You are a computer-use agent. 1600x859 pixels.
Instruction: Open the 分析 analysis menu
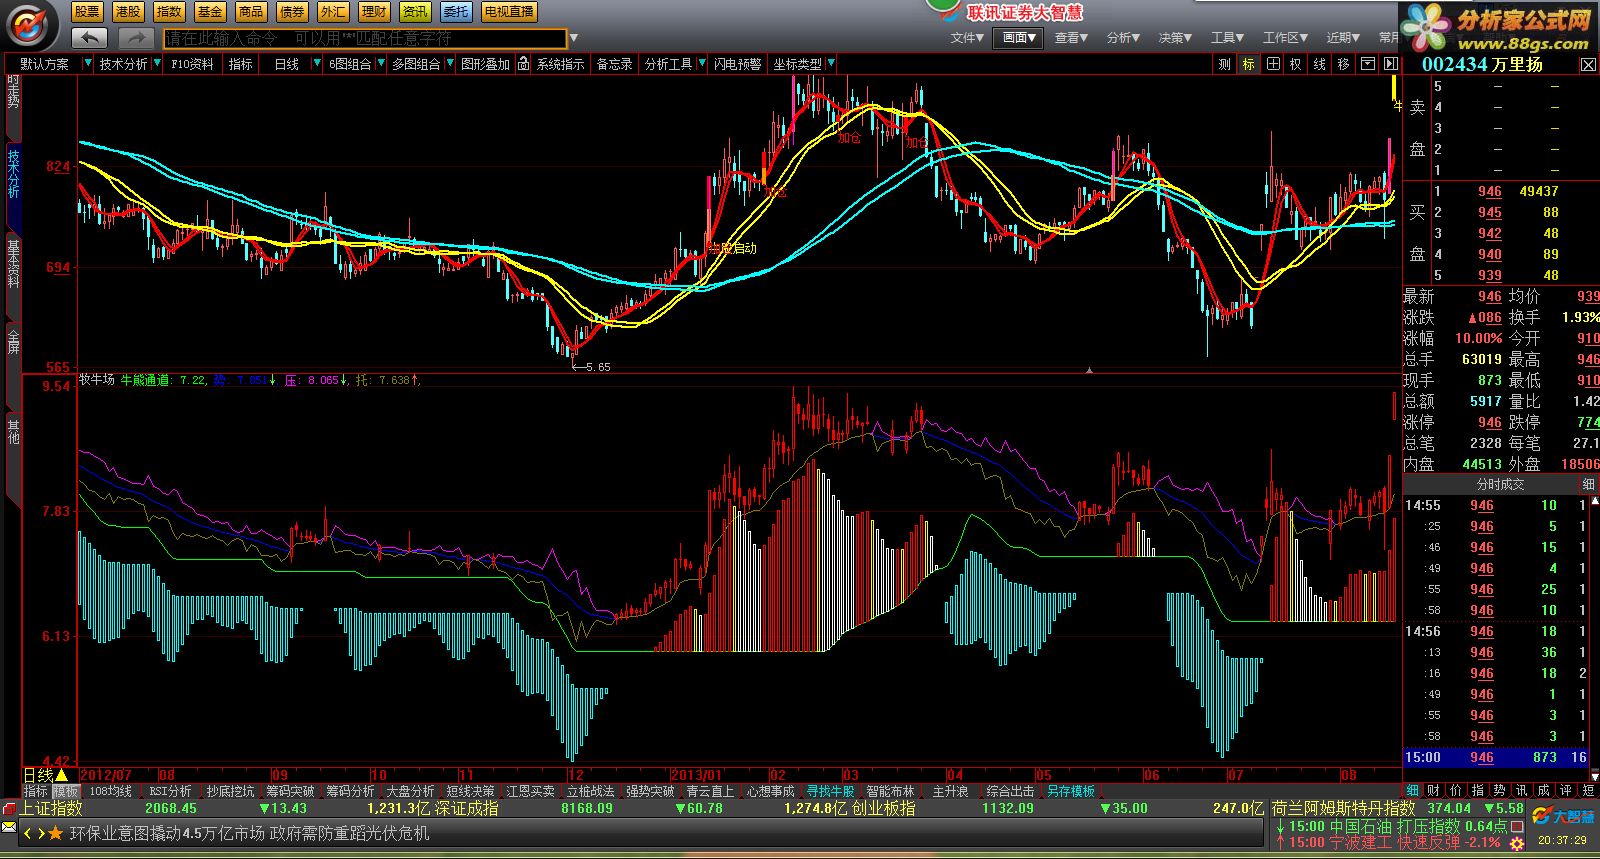coord(1123,38)
